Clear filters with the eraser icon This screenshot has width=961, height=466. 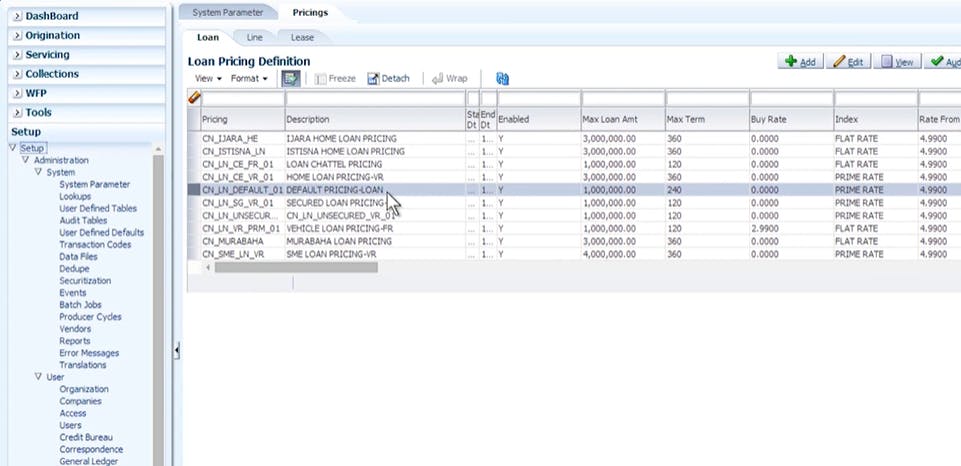tap(194, 97)
